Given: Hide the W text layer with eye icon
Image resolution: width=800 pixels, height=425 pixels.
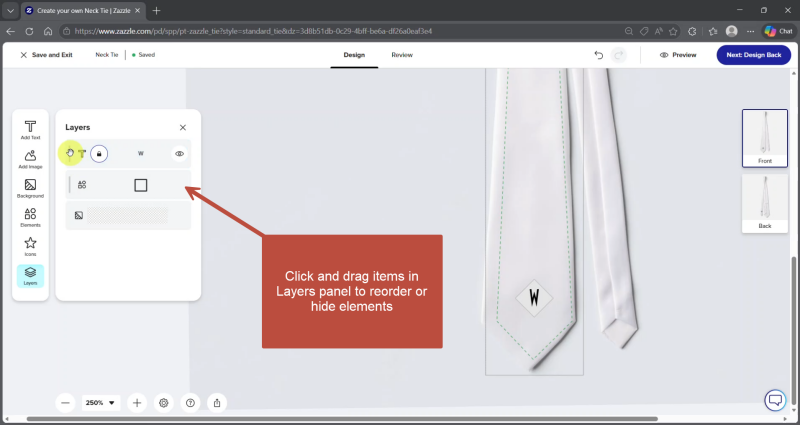Looking at the screenshot, I should (179, 154).
